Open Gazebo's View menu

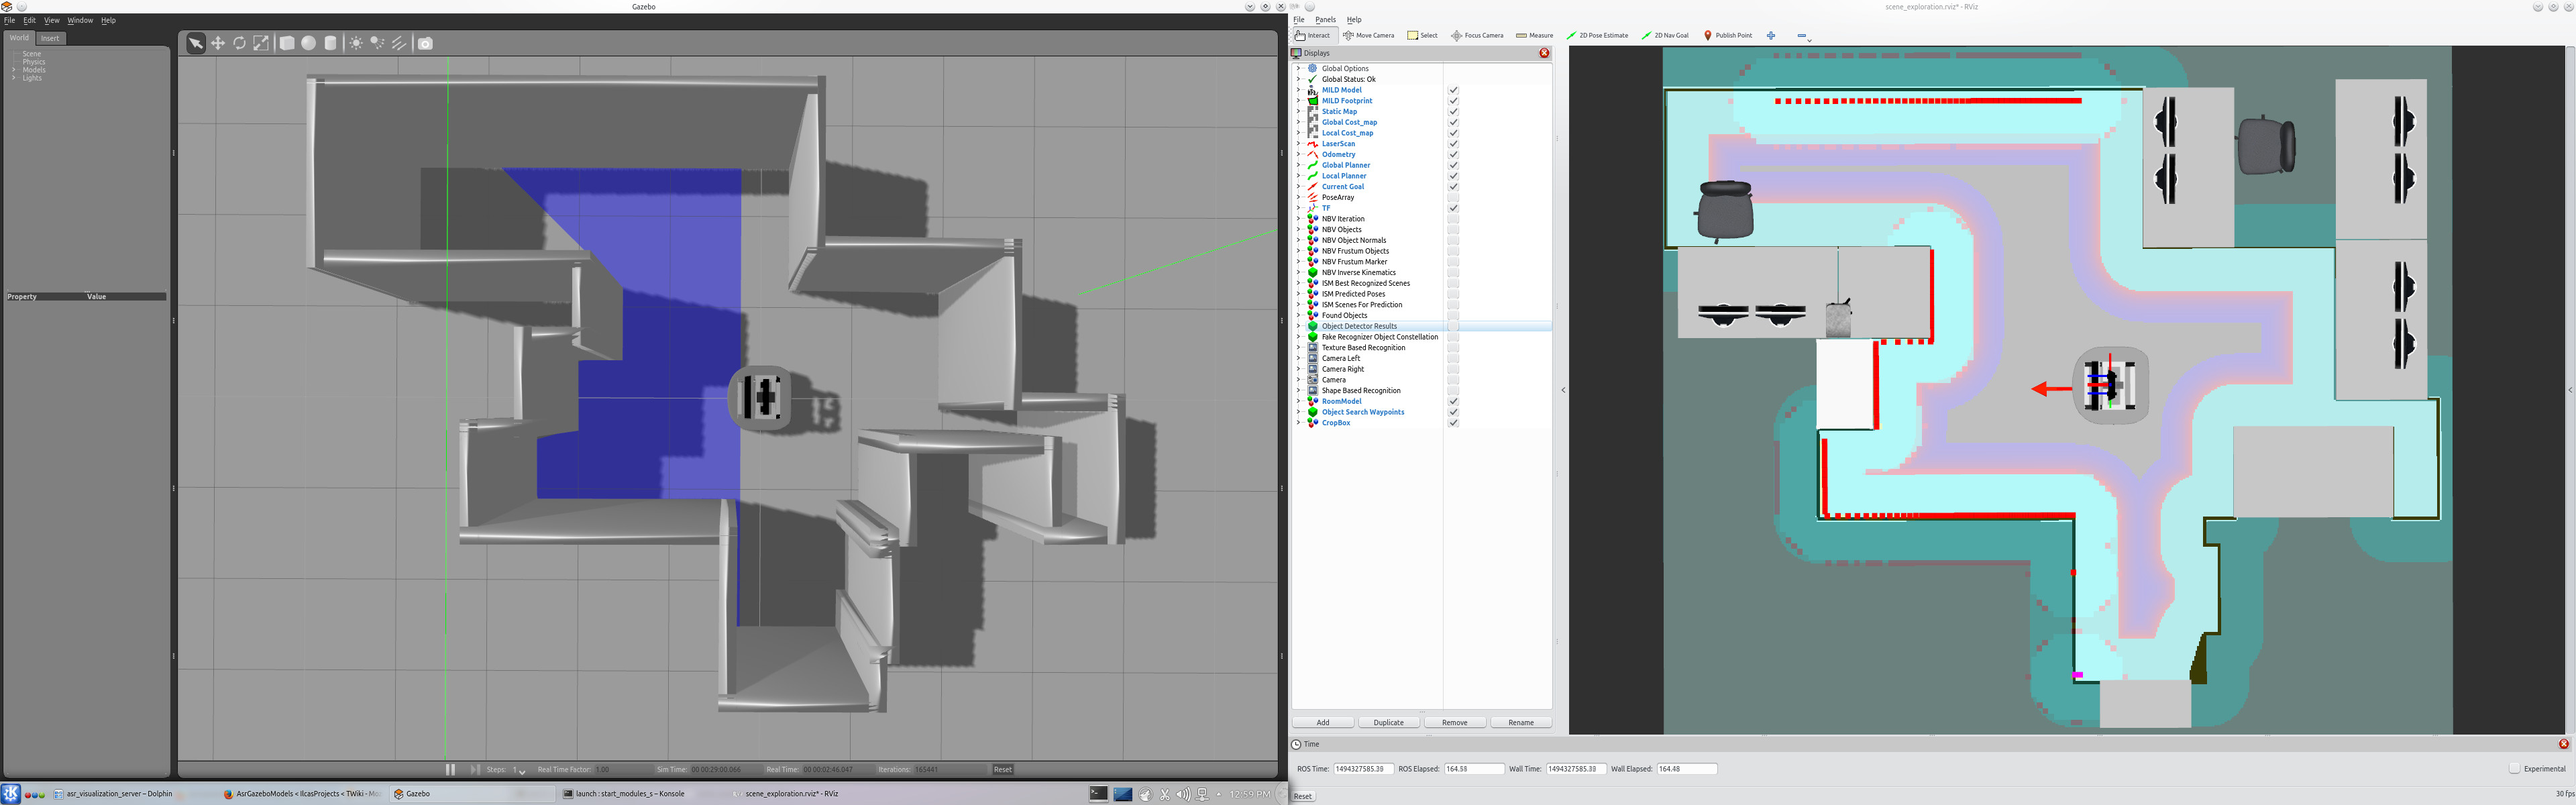click(x=51, y=20)
